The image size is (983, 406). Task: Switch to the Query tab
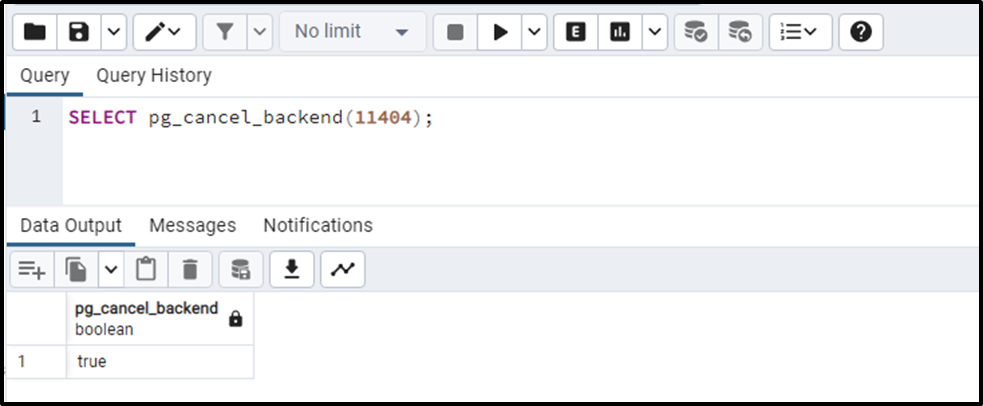pyautogui.click(x=45, y=75)
